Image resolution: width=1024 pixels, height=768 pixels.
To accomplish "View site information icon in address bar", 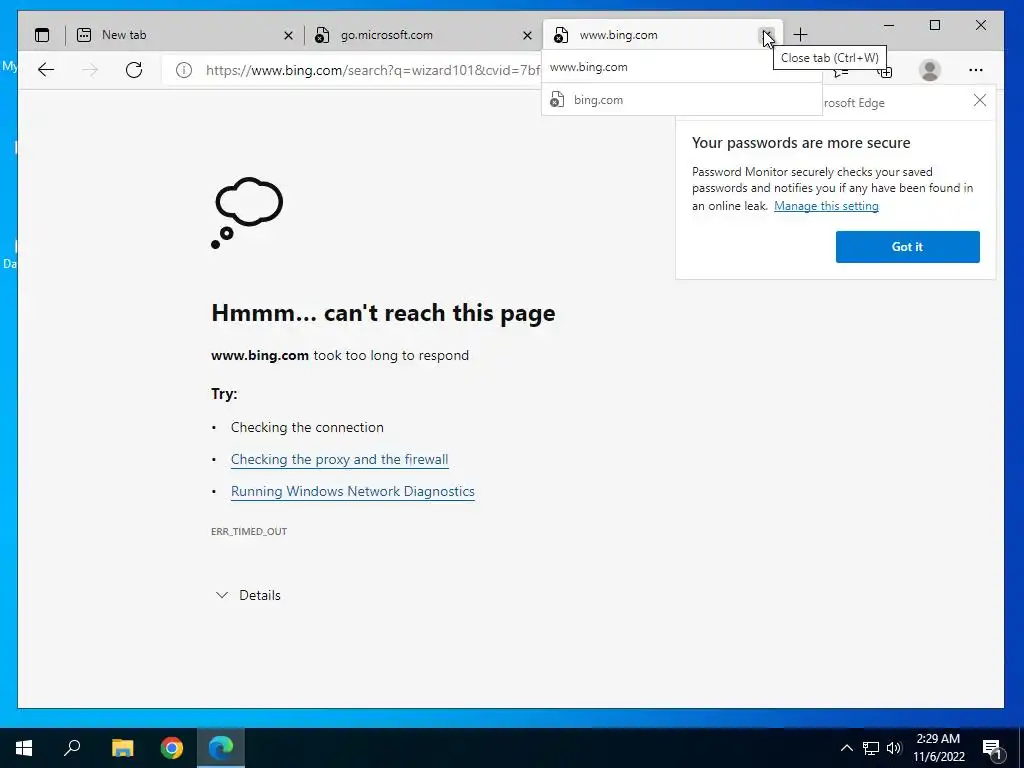I will [184, 70].
